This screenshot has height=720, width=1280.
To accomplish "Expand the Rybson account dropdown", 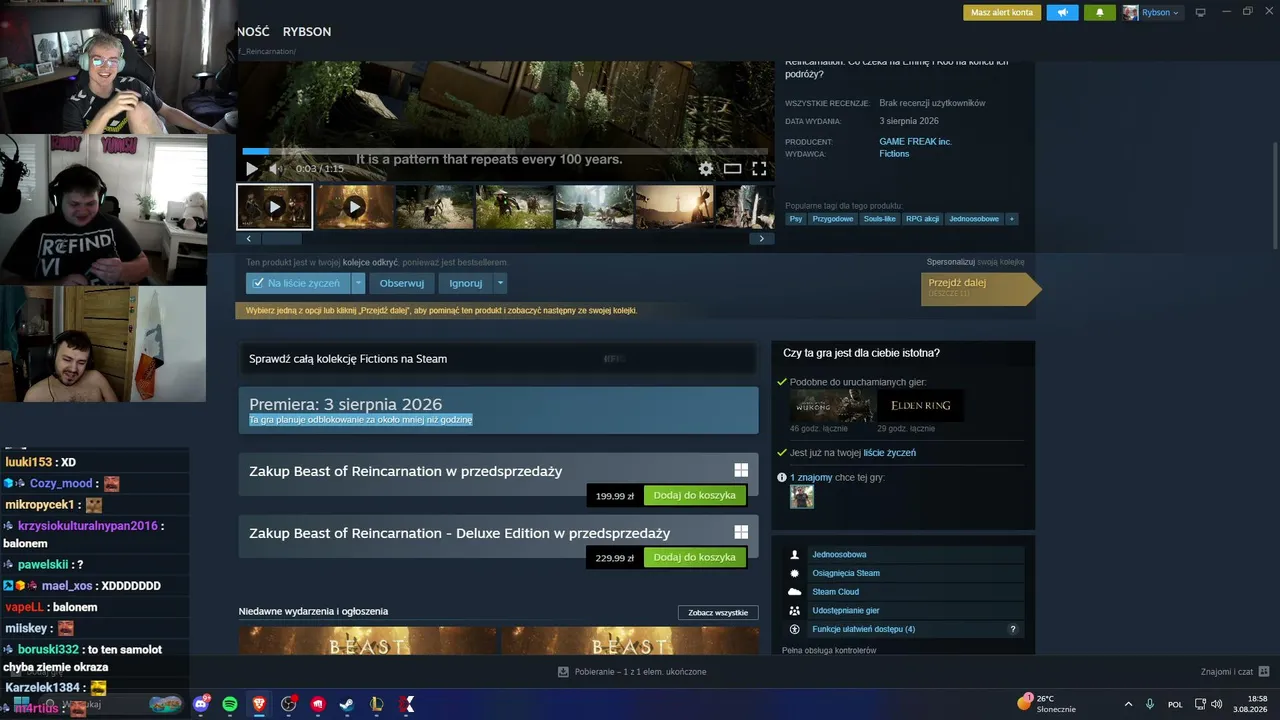I will 1160,13.
